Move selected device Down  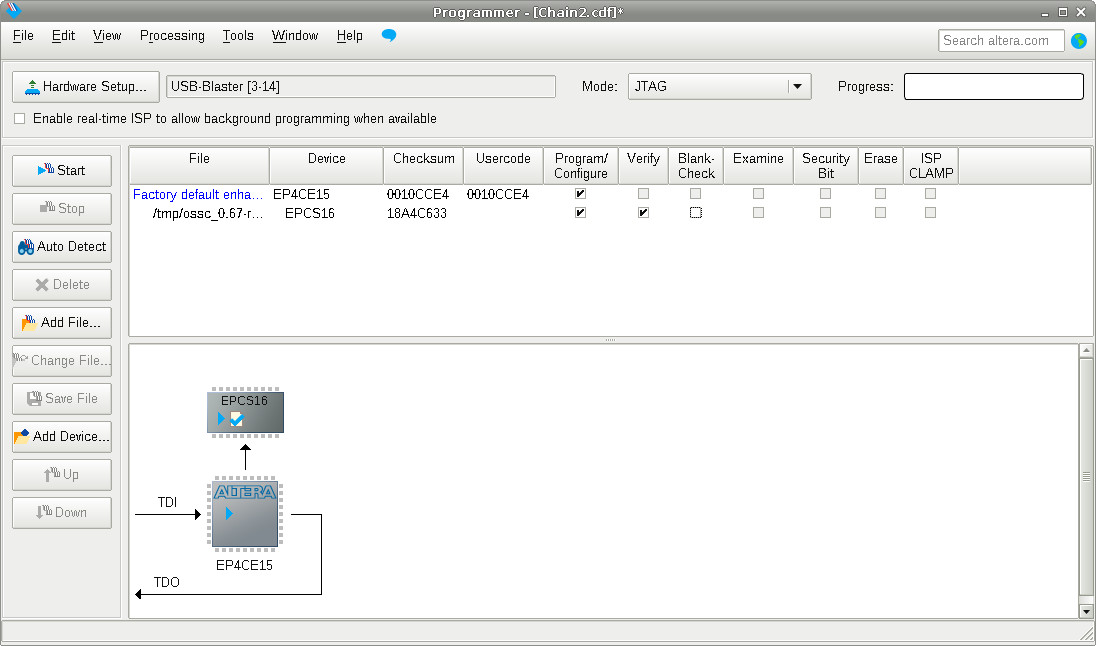[x=62, y=512]
